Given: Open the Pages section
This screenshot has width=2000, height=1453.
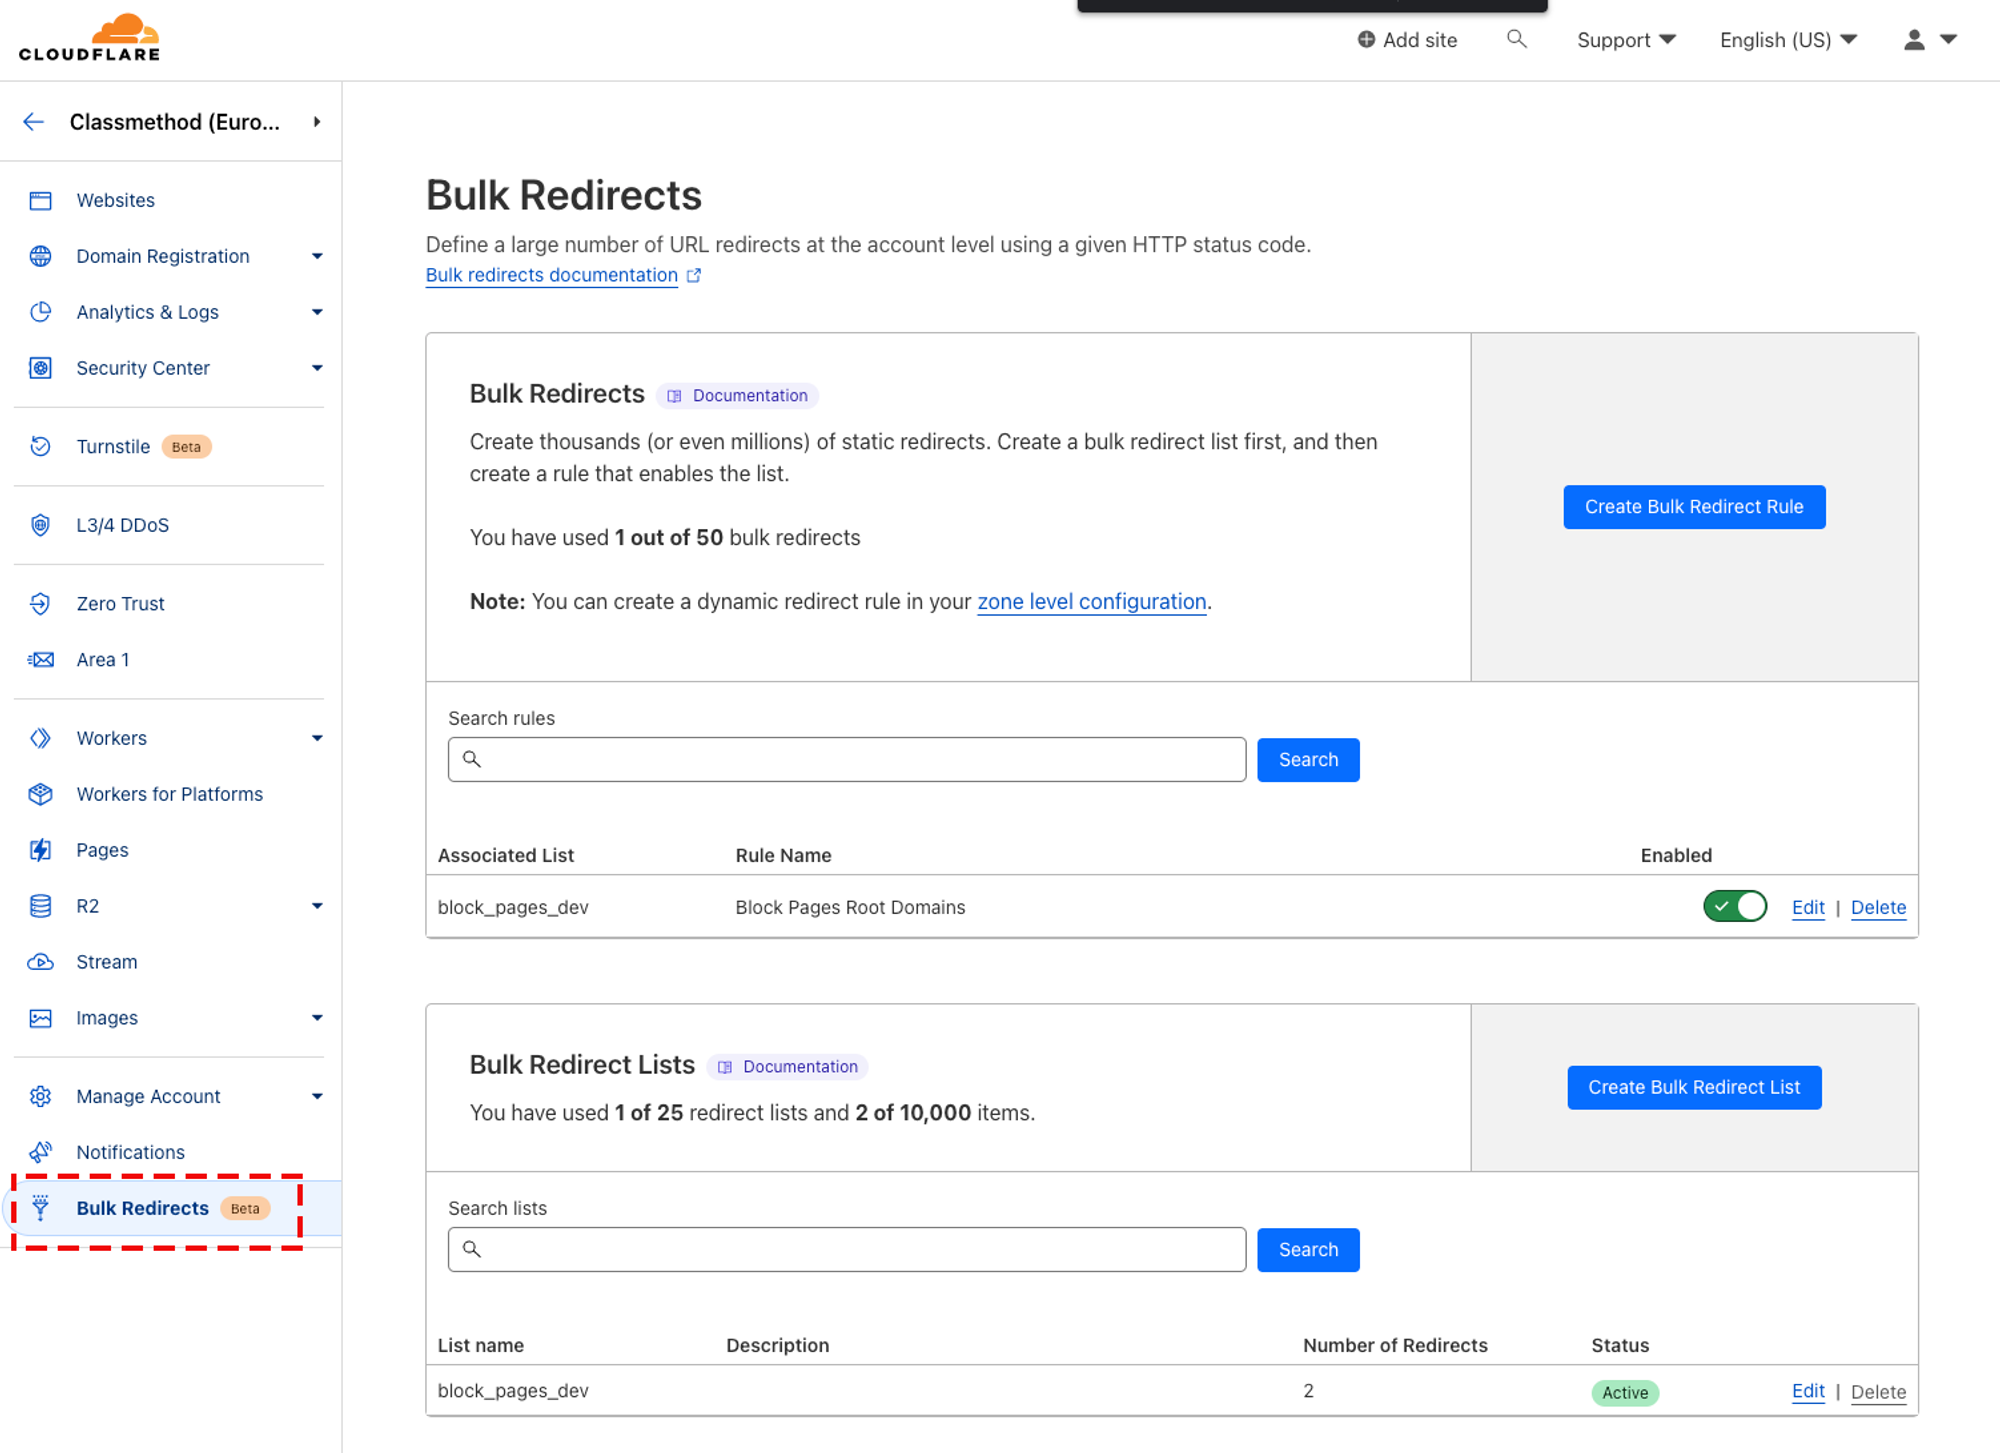Looking at the screenshot, I should pos(102,849).
